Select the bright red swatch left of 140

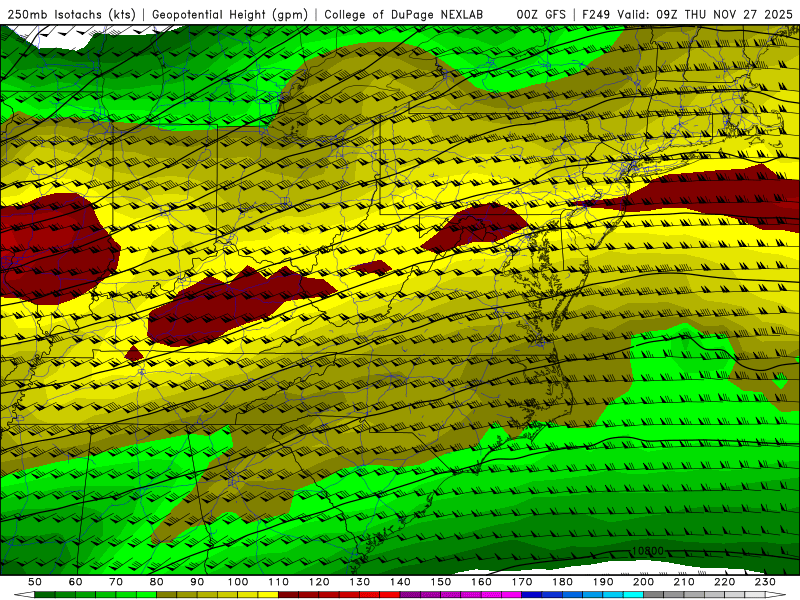point(390,595)
